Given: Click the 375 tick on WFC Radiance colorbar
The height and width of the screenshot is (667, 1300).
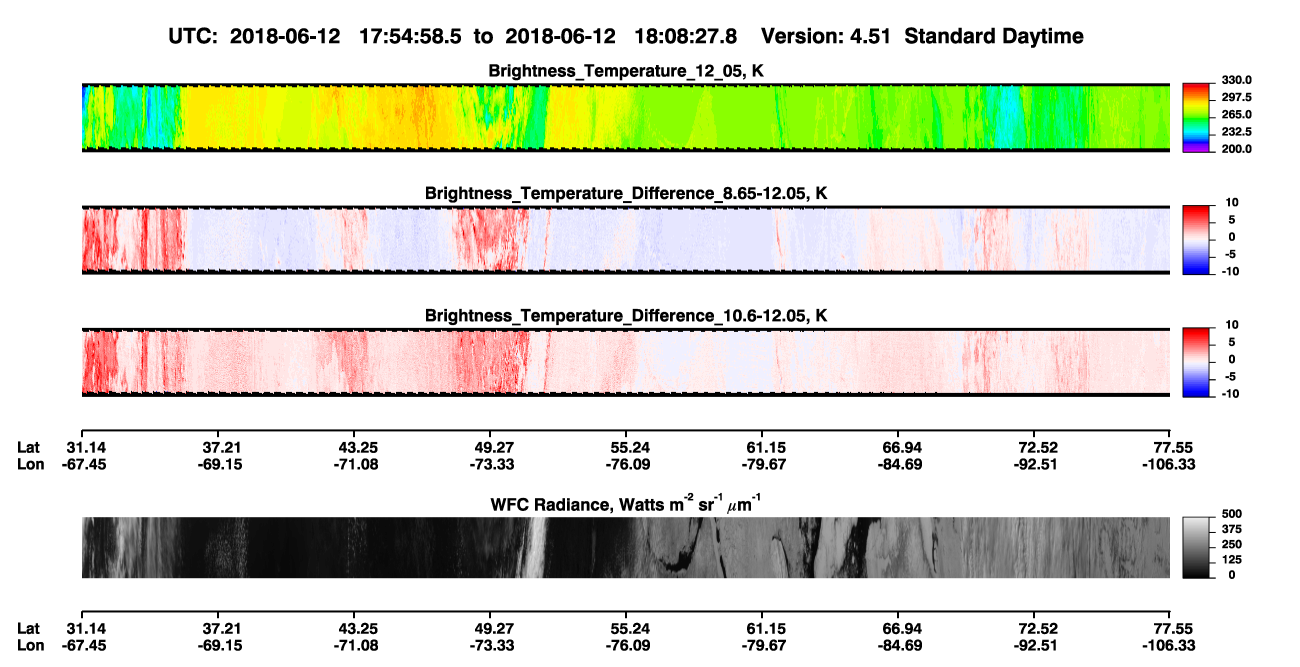Looking at the screenshot, I should 1232,530.
